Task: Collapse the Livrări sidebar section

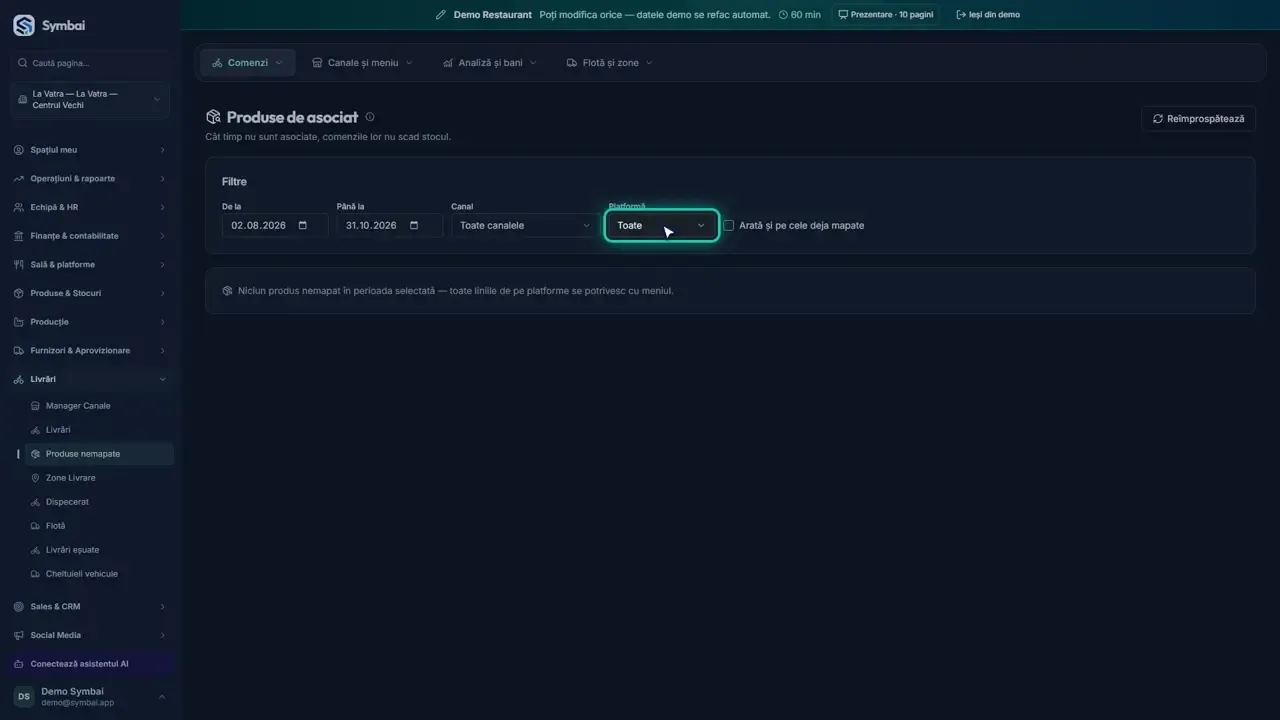Action: pyautogui.click(x=90, y=379)
